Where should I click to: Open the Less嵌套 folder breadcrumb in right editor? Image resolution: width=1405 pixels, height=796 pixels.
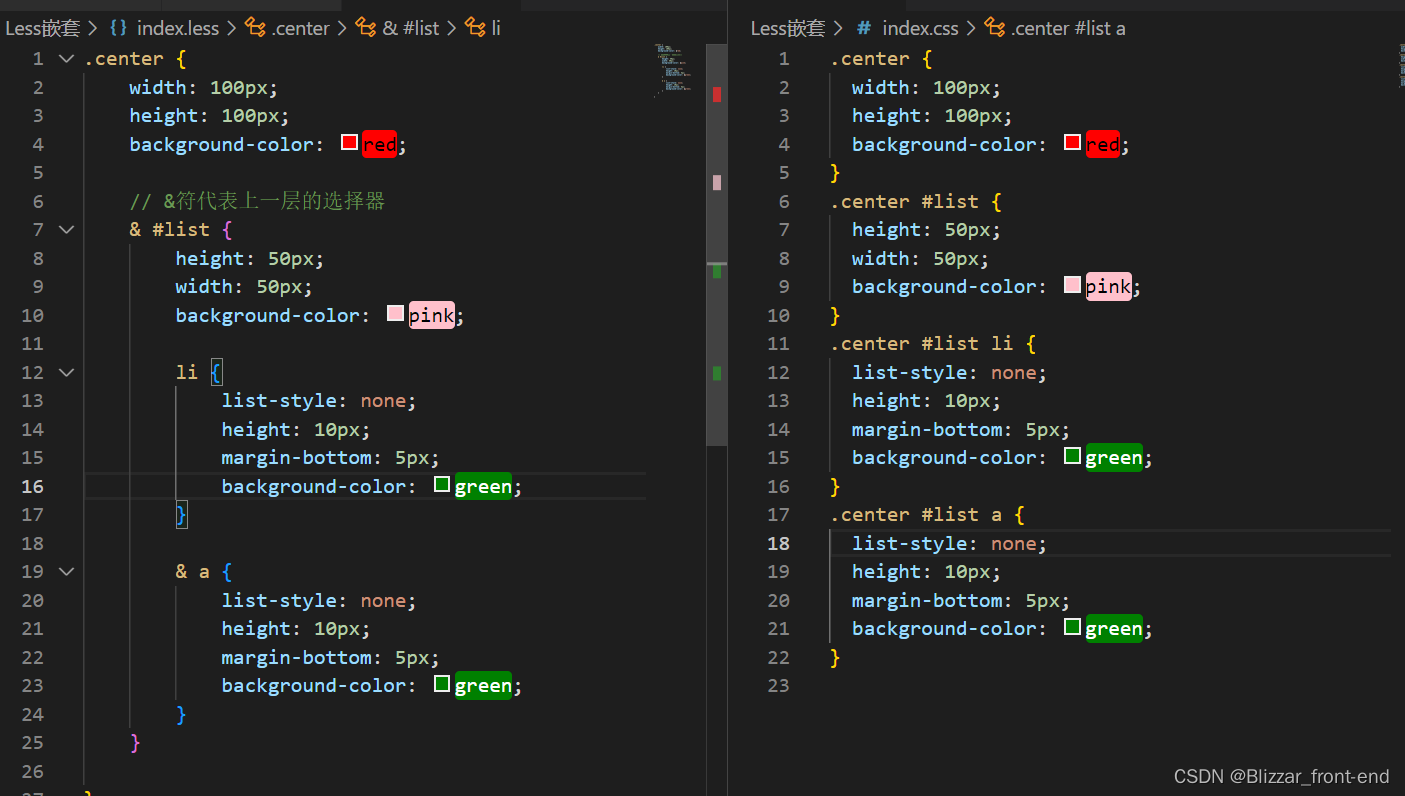pos(789,28)
